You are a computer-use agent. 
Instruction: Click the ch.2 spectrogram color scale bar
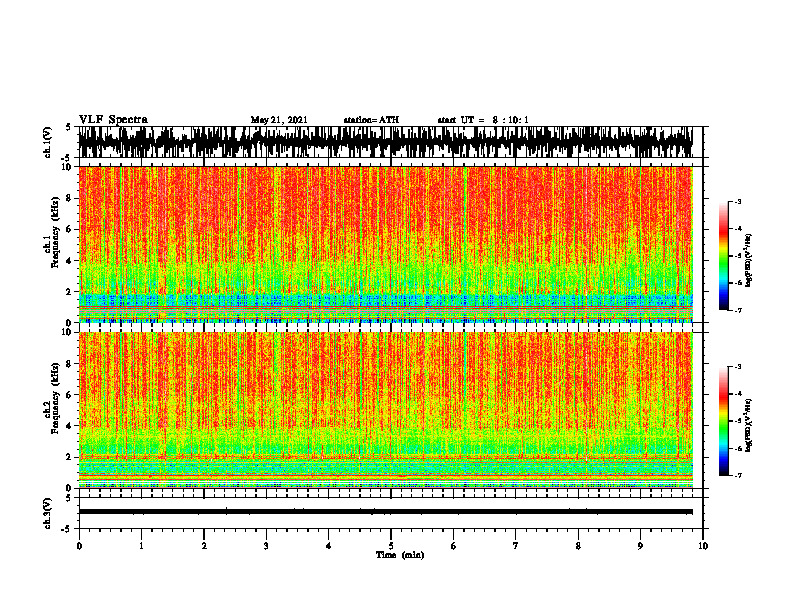coord(724,421)
